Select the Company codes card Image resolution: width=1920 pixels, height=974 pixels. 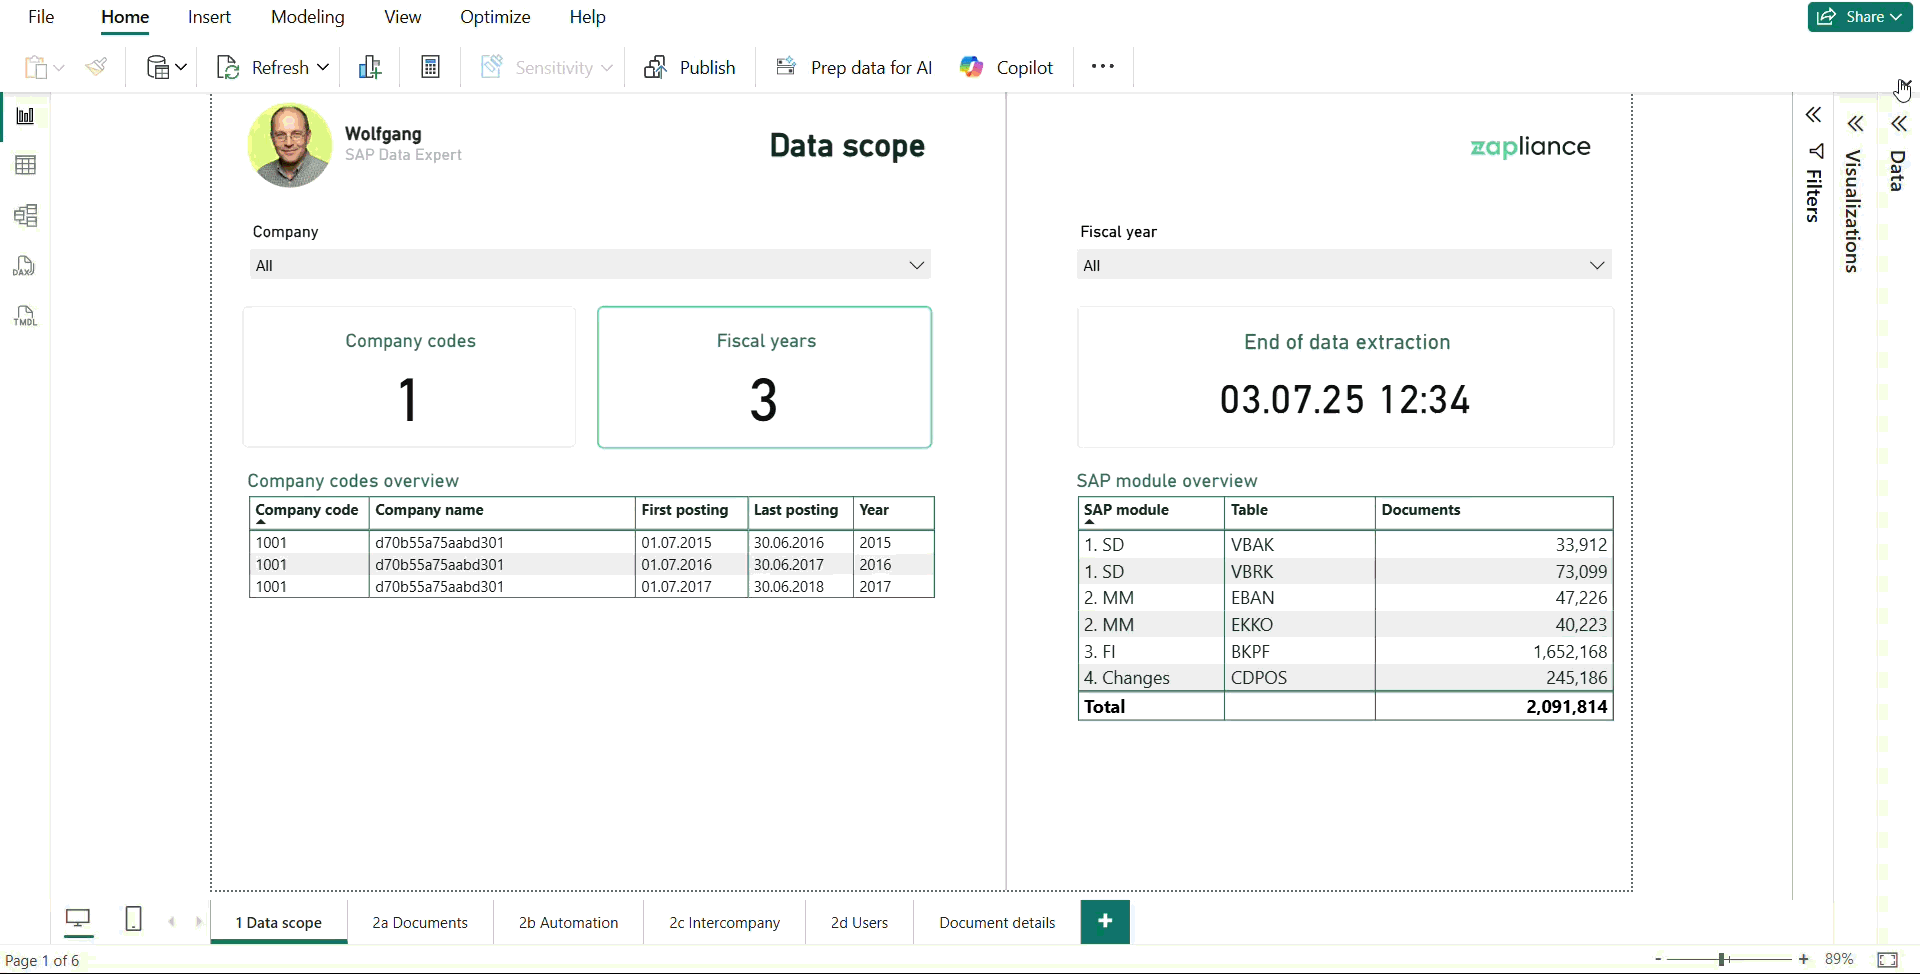(409, 377)
